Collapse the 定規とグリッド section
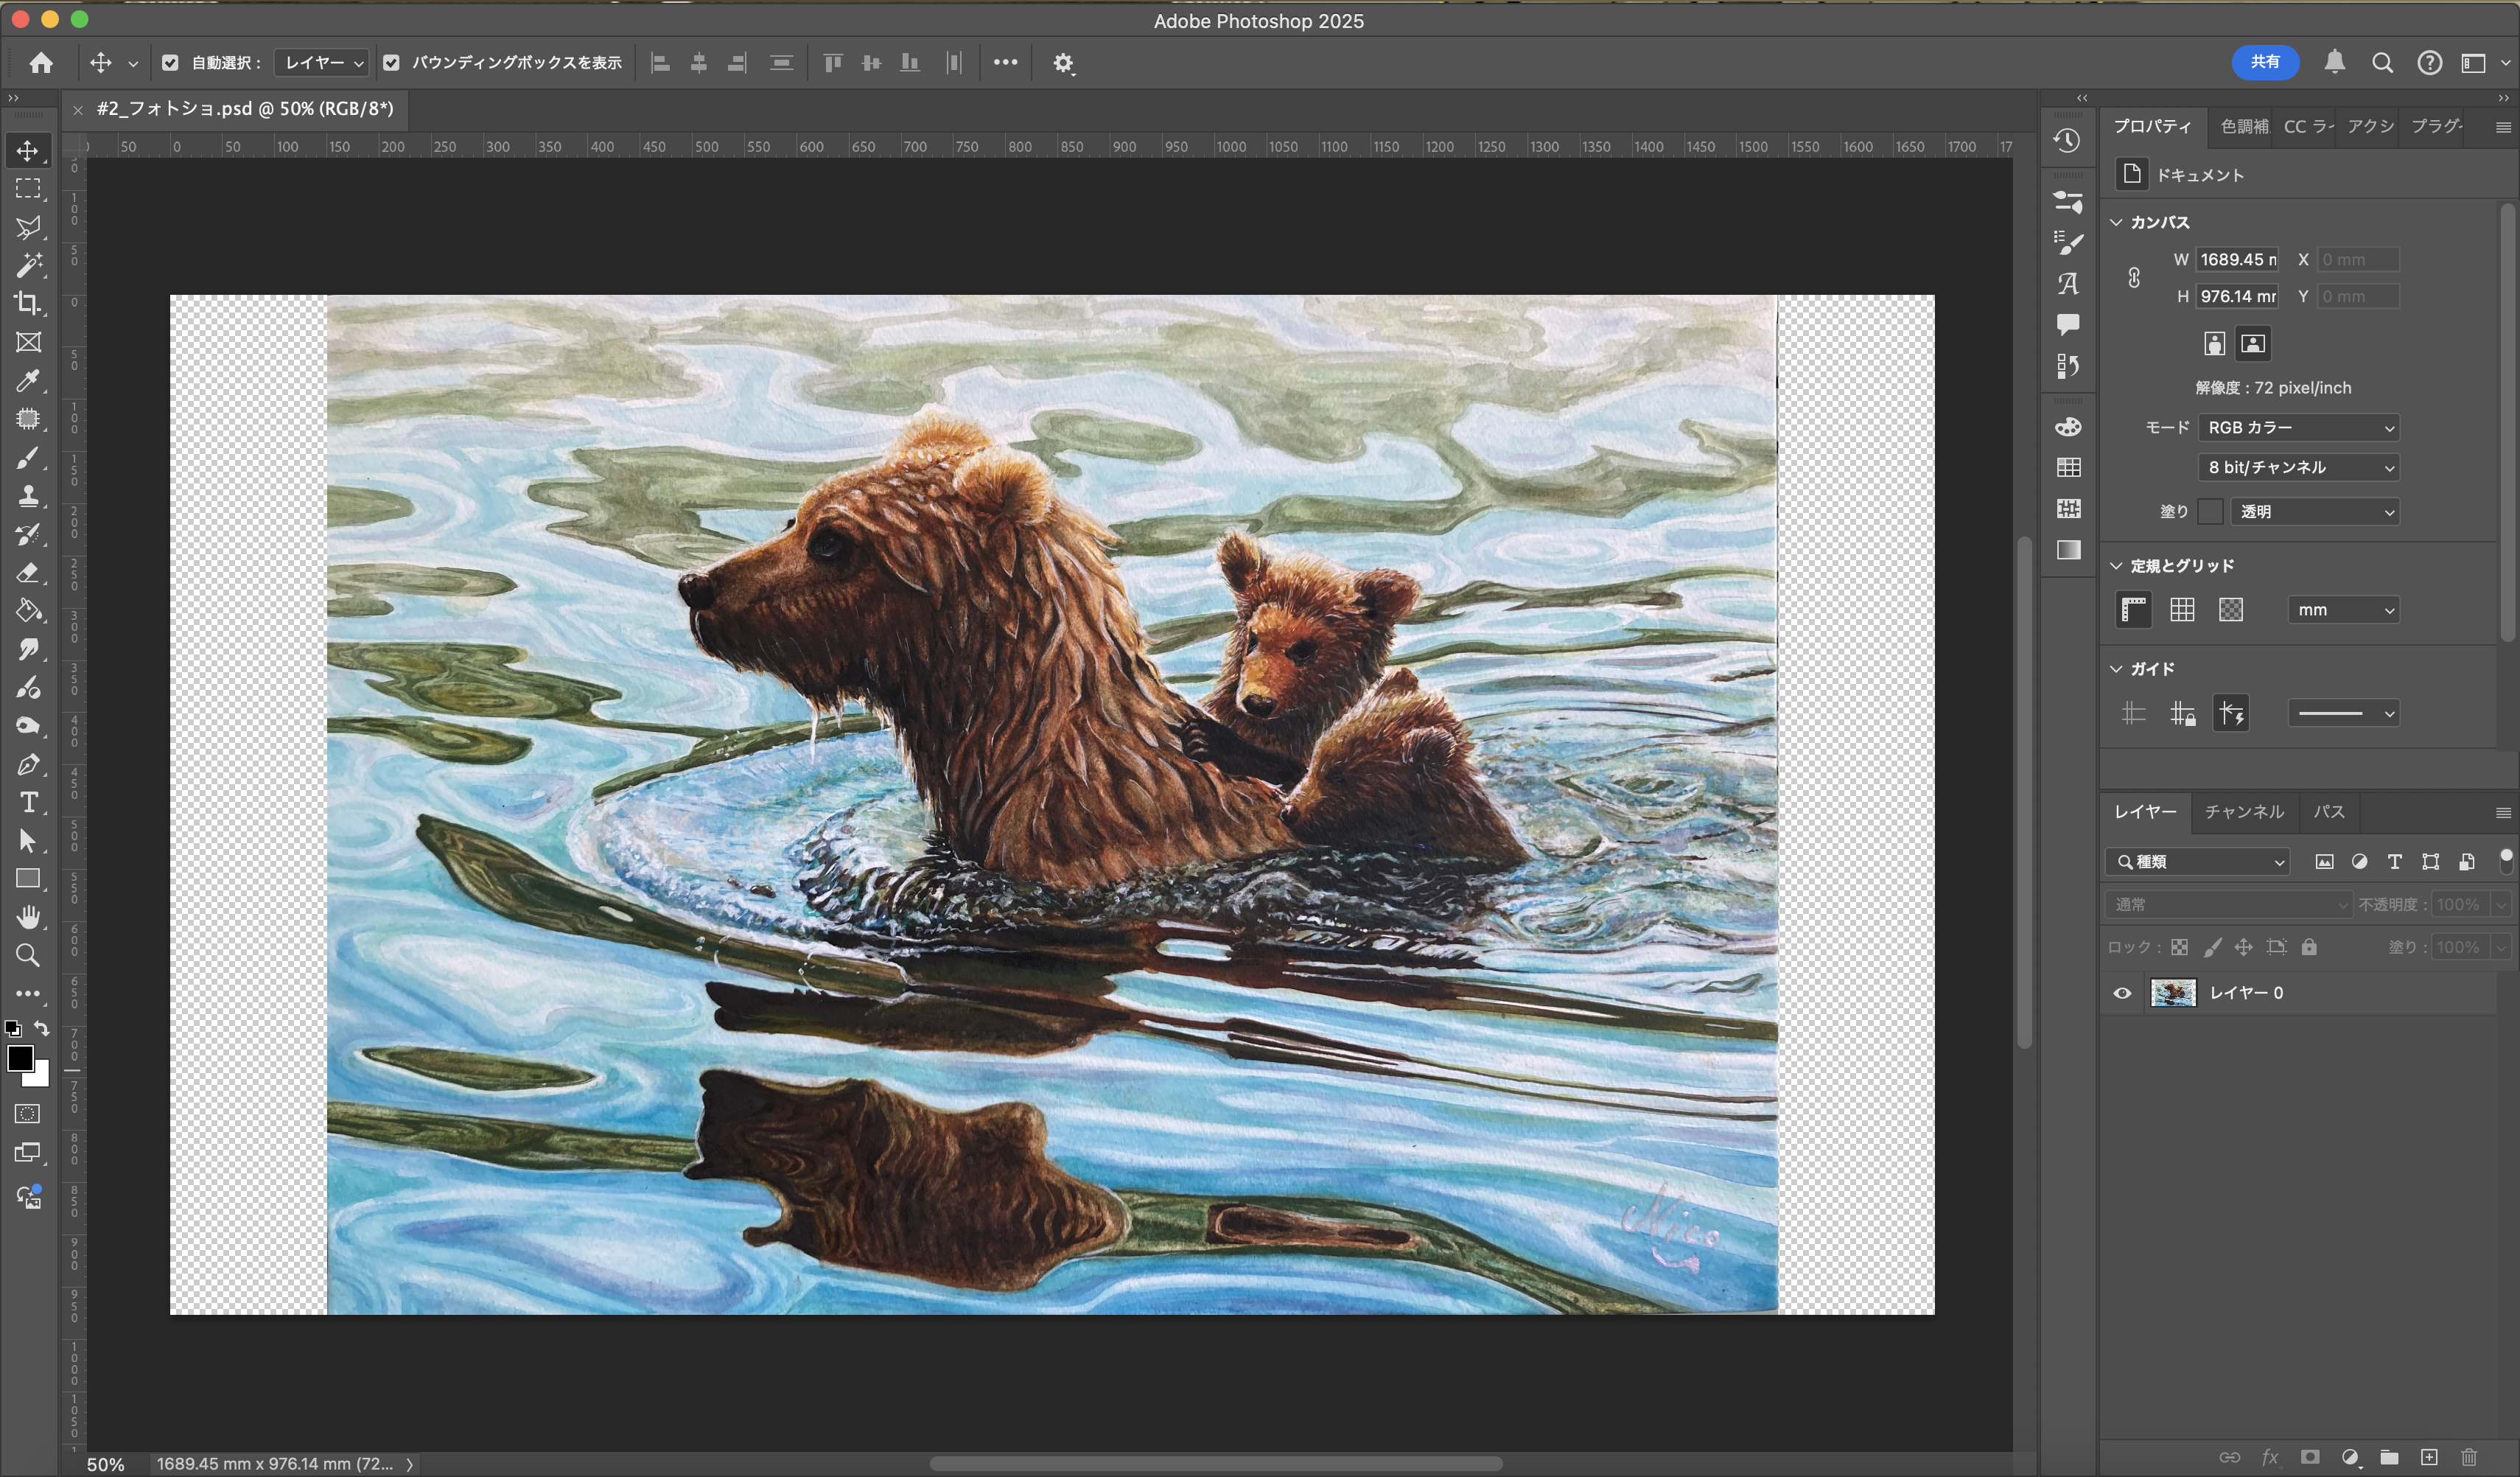Viewport: 2520px width, 1477px height. tap(2116, 566)
